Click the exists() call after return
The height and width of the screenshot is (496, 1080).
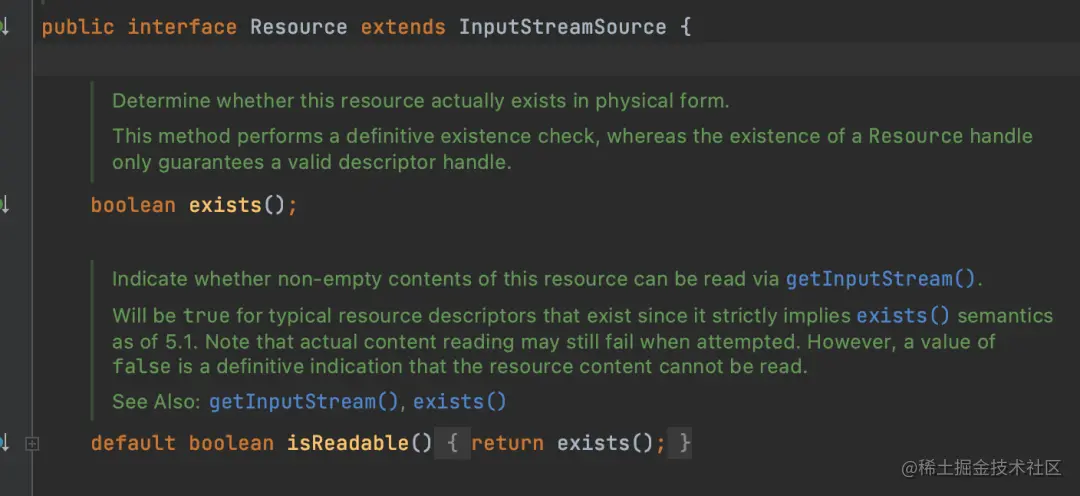605,442
